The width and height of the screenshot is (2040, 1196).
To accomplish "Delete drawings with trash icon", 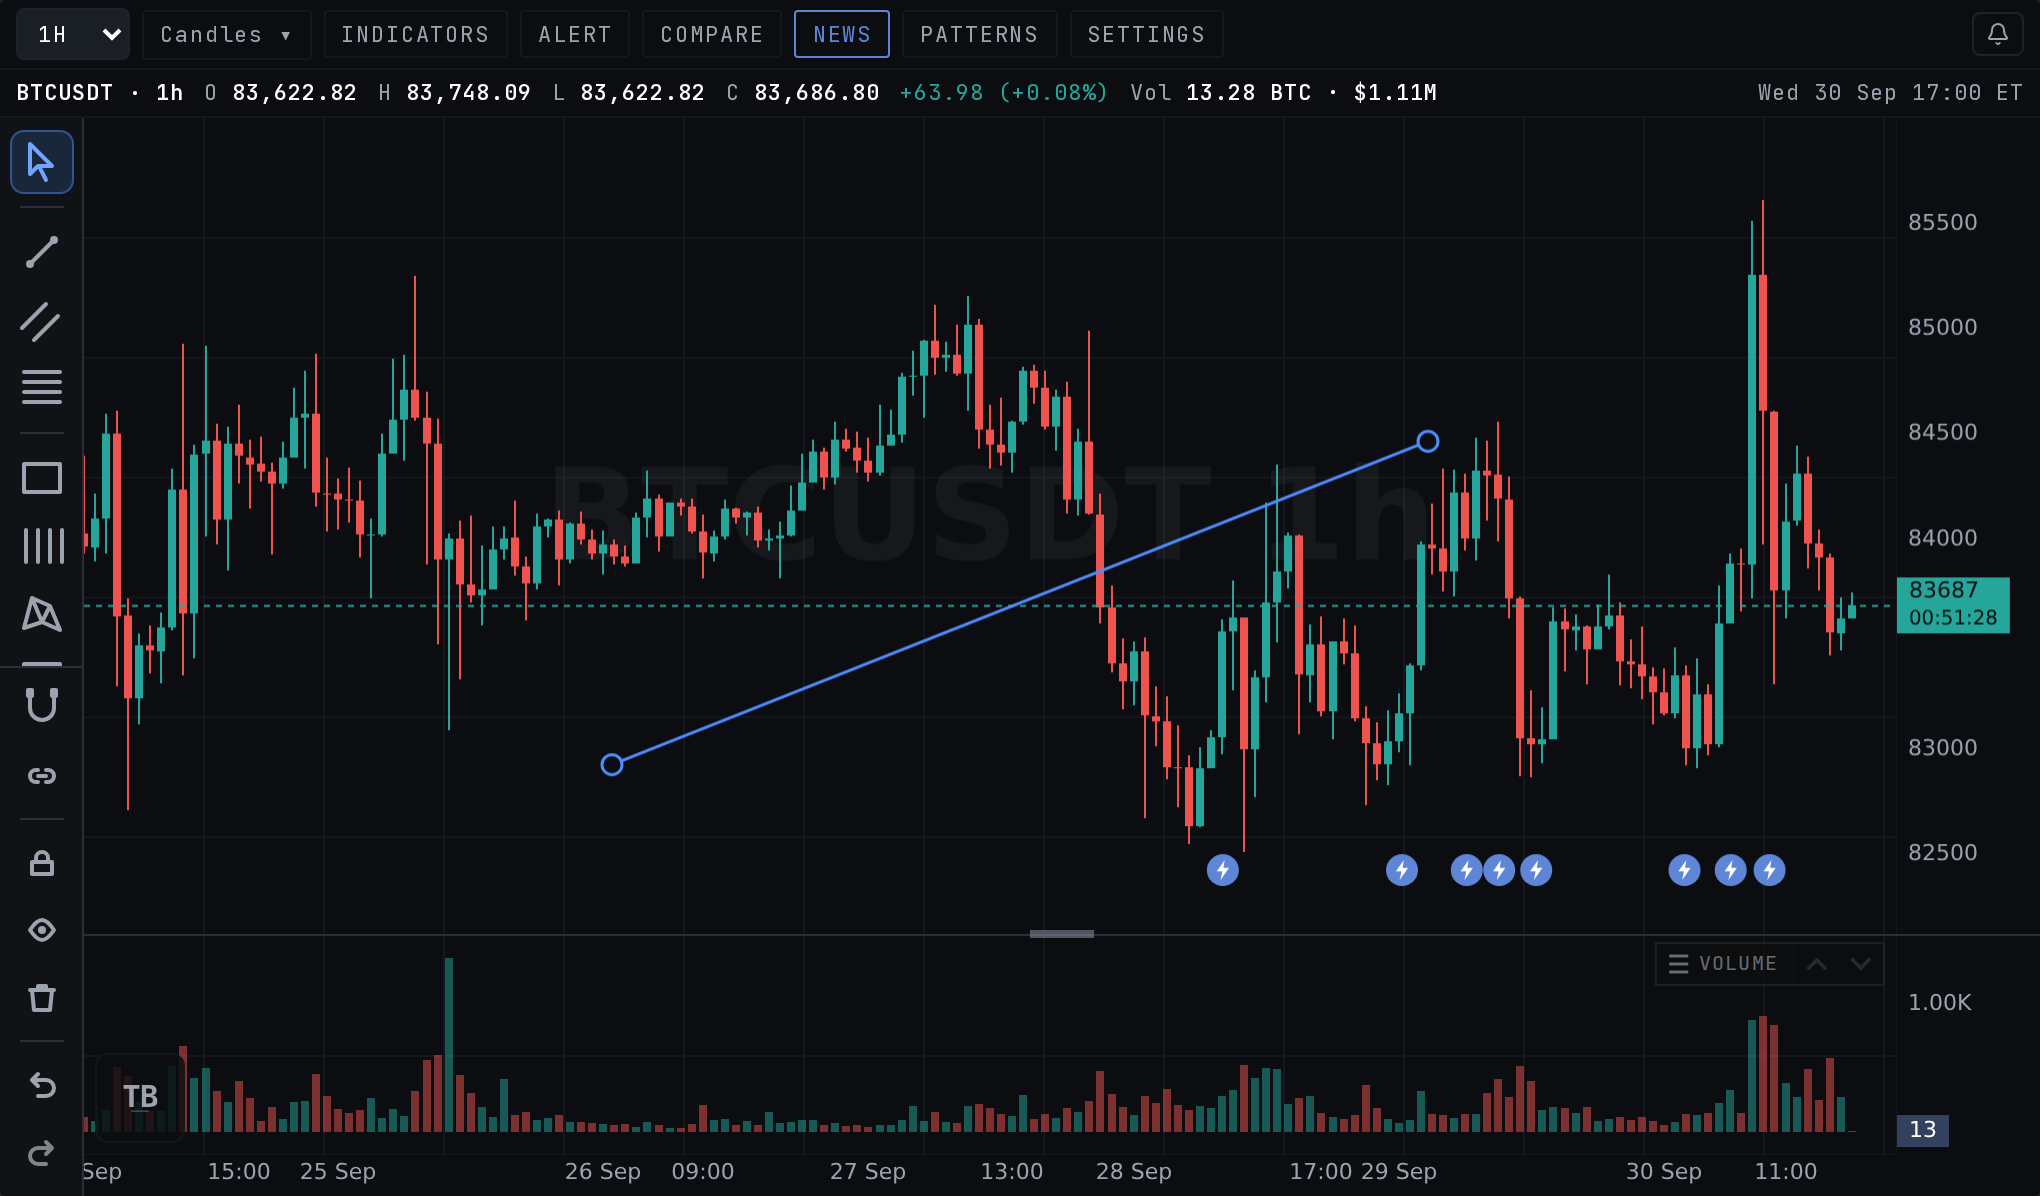I will click(x=42, y=998).
